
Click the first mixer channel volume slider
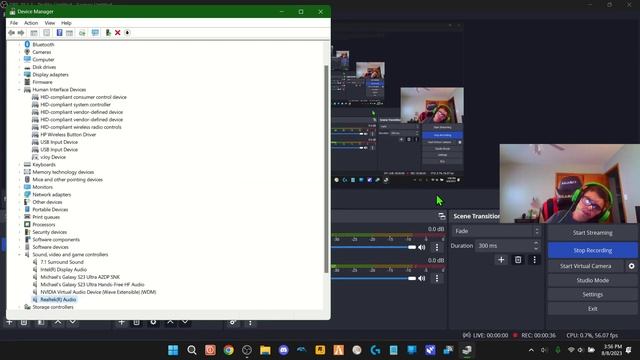click(x=374, y=247)
